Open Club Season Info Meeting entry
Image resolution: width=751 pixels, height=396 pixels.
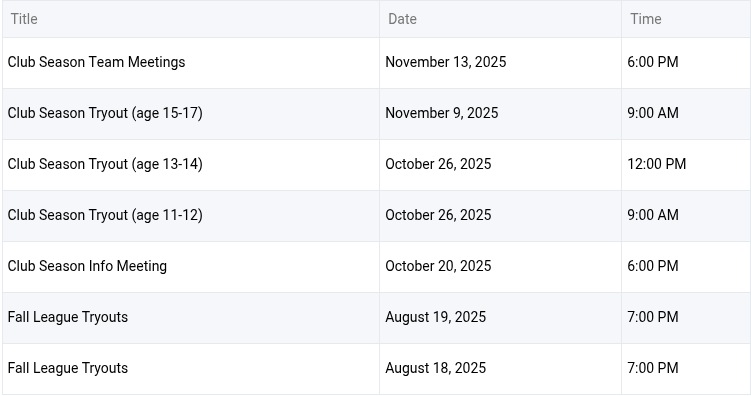(87, 266)
